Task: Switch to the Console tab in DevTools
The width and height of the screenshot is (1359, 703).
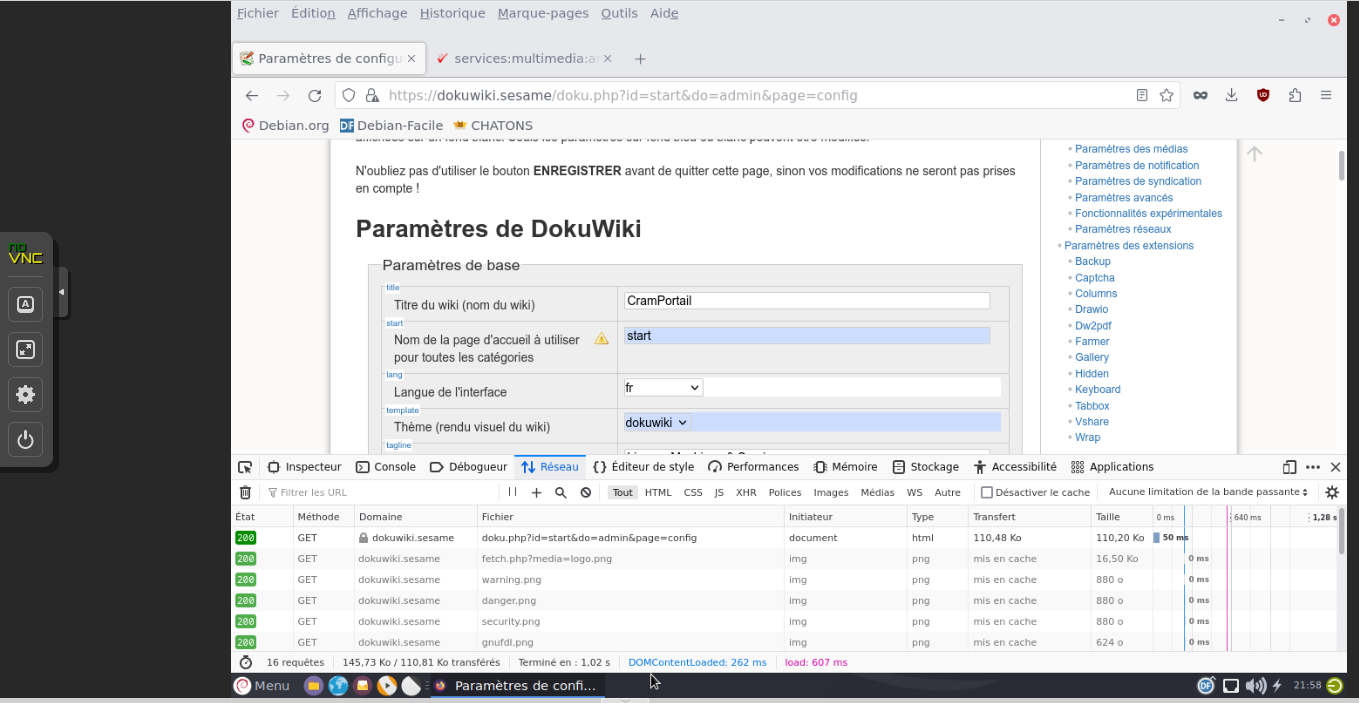Action: (386, 467)
